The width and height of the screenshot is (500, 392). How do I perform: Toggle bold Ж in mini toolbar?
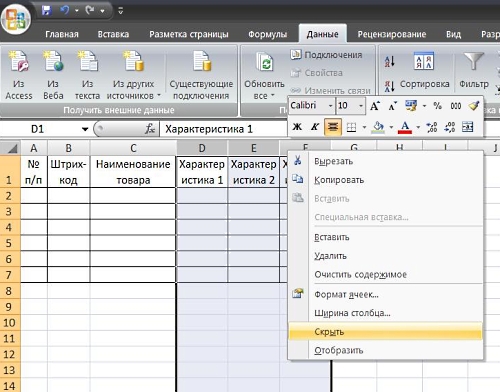(x=297, y=127)
